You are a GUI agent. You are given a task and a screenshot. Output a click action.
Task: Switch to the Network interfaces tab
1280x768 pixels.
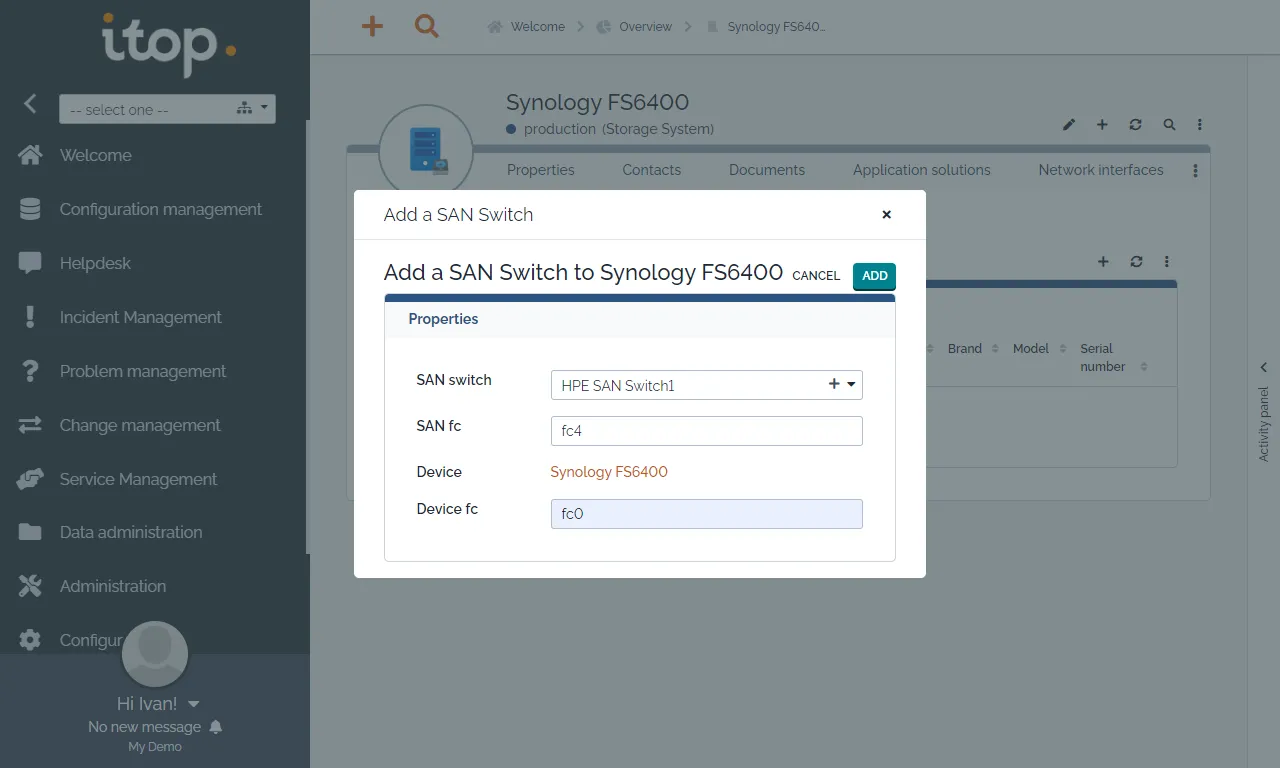pyautogui.click(x=1101, y=170)
